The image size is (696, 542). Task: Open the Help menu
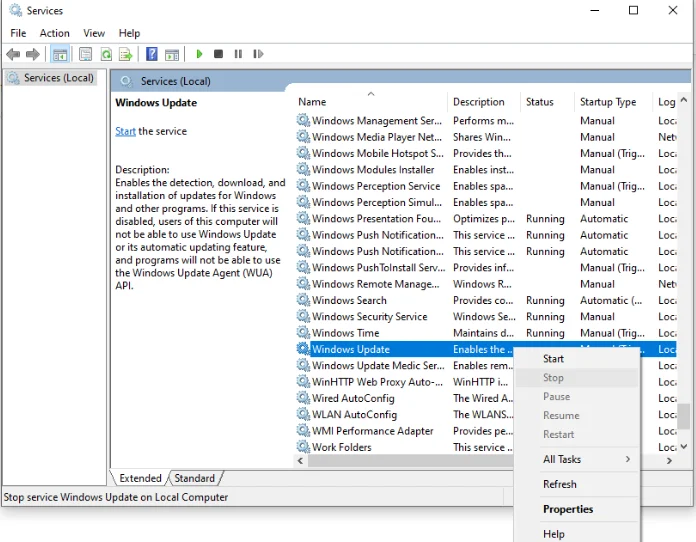click(129, 33)
